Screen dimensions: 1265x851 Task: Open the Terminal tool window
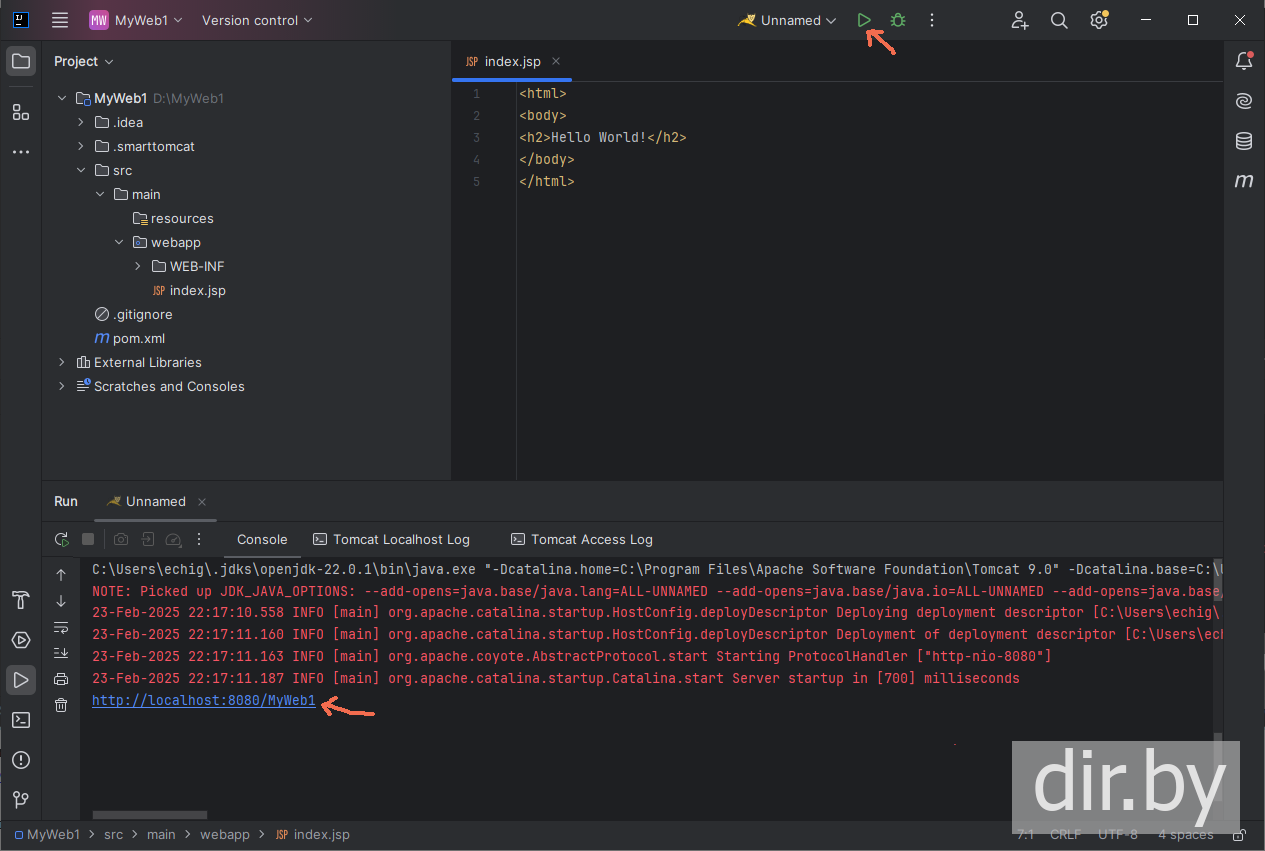click(20, 720)
